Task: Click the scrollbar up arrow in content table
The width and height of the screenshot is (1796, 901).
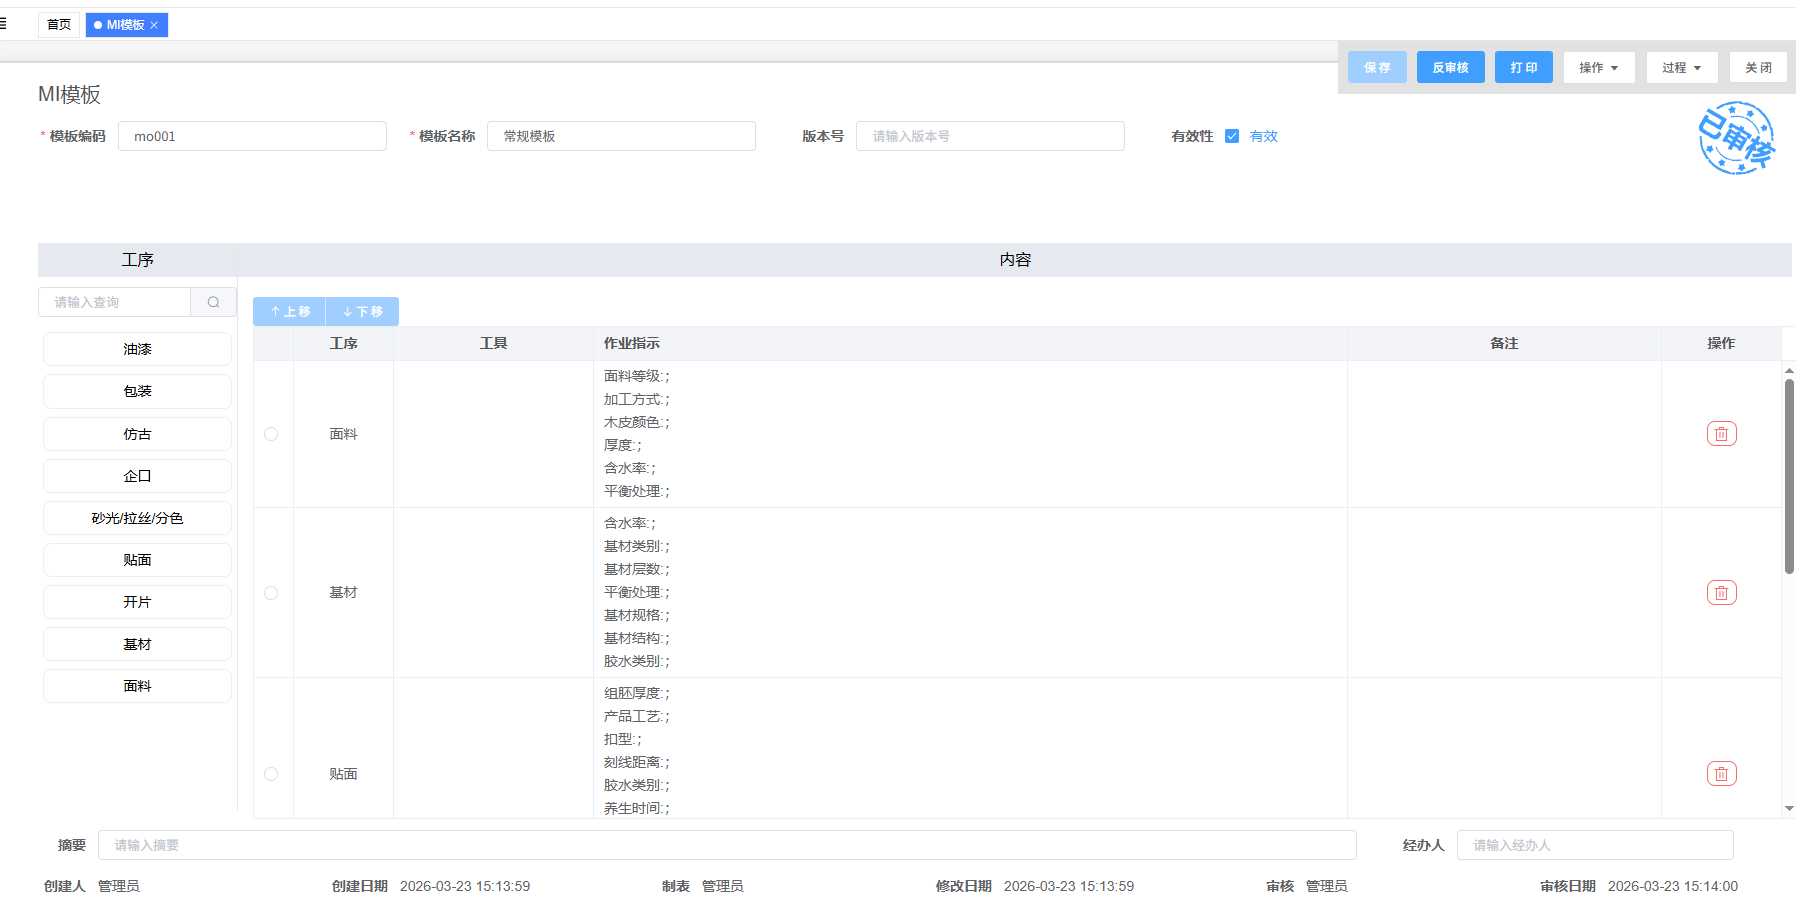Action: point(1788,371)
